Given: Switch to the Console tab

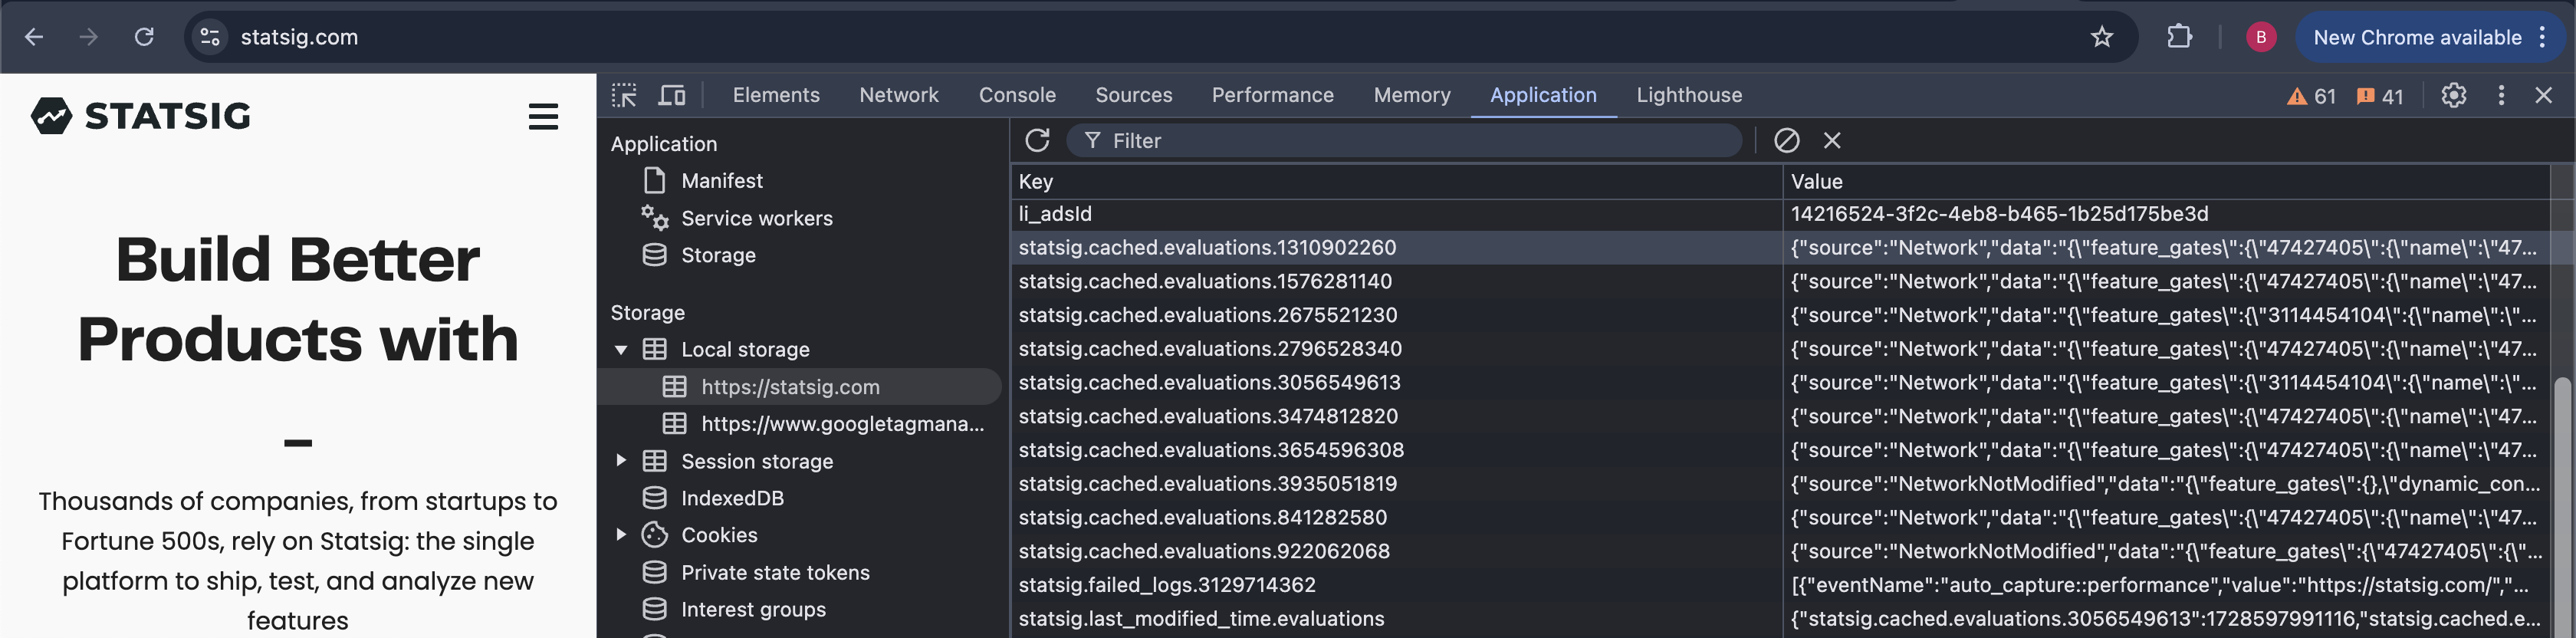Looking at the screenshot, I should [x=1017, y=95].
